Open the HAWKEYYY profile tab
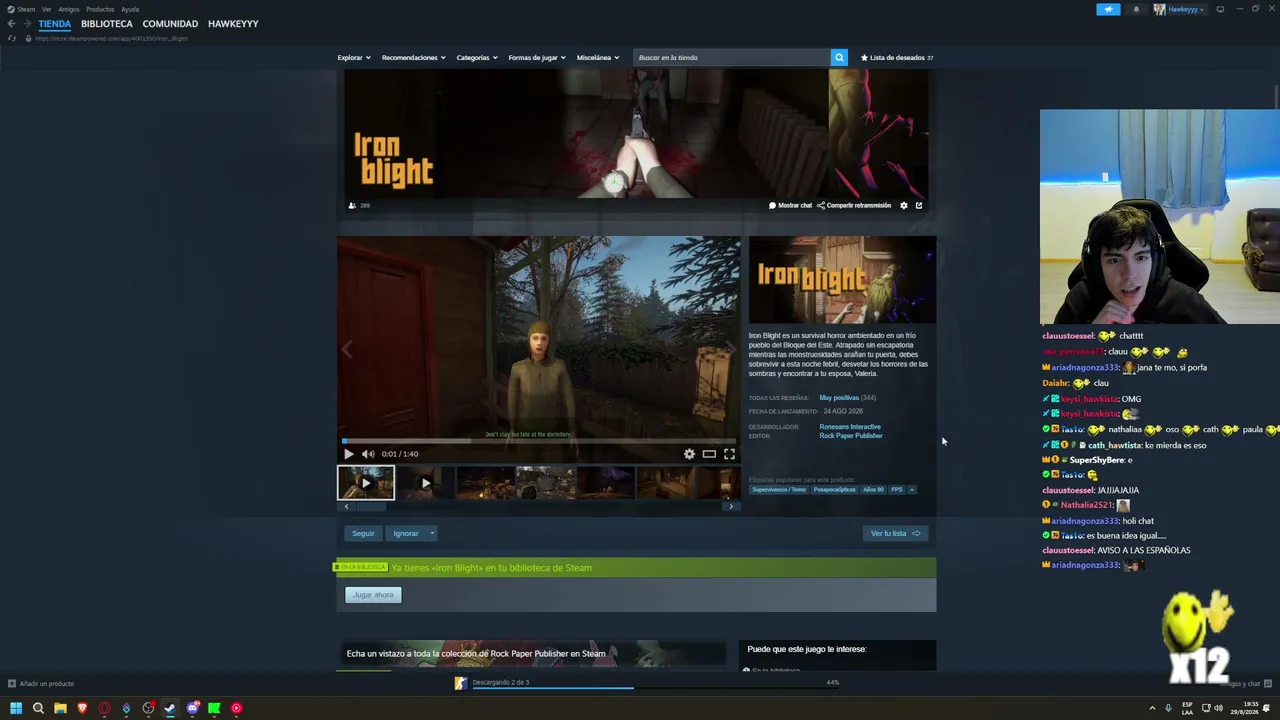Viewport: 1280px width, 720px height. [x=233, y=24]
